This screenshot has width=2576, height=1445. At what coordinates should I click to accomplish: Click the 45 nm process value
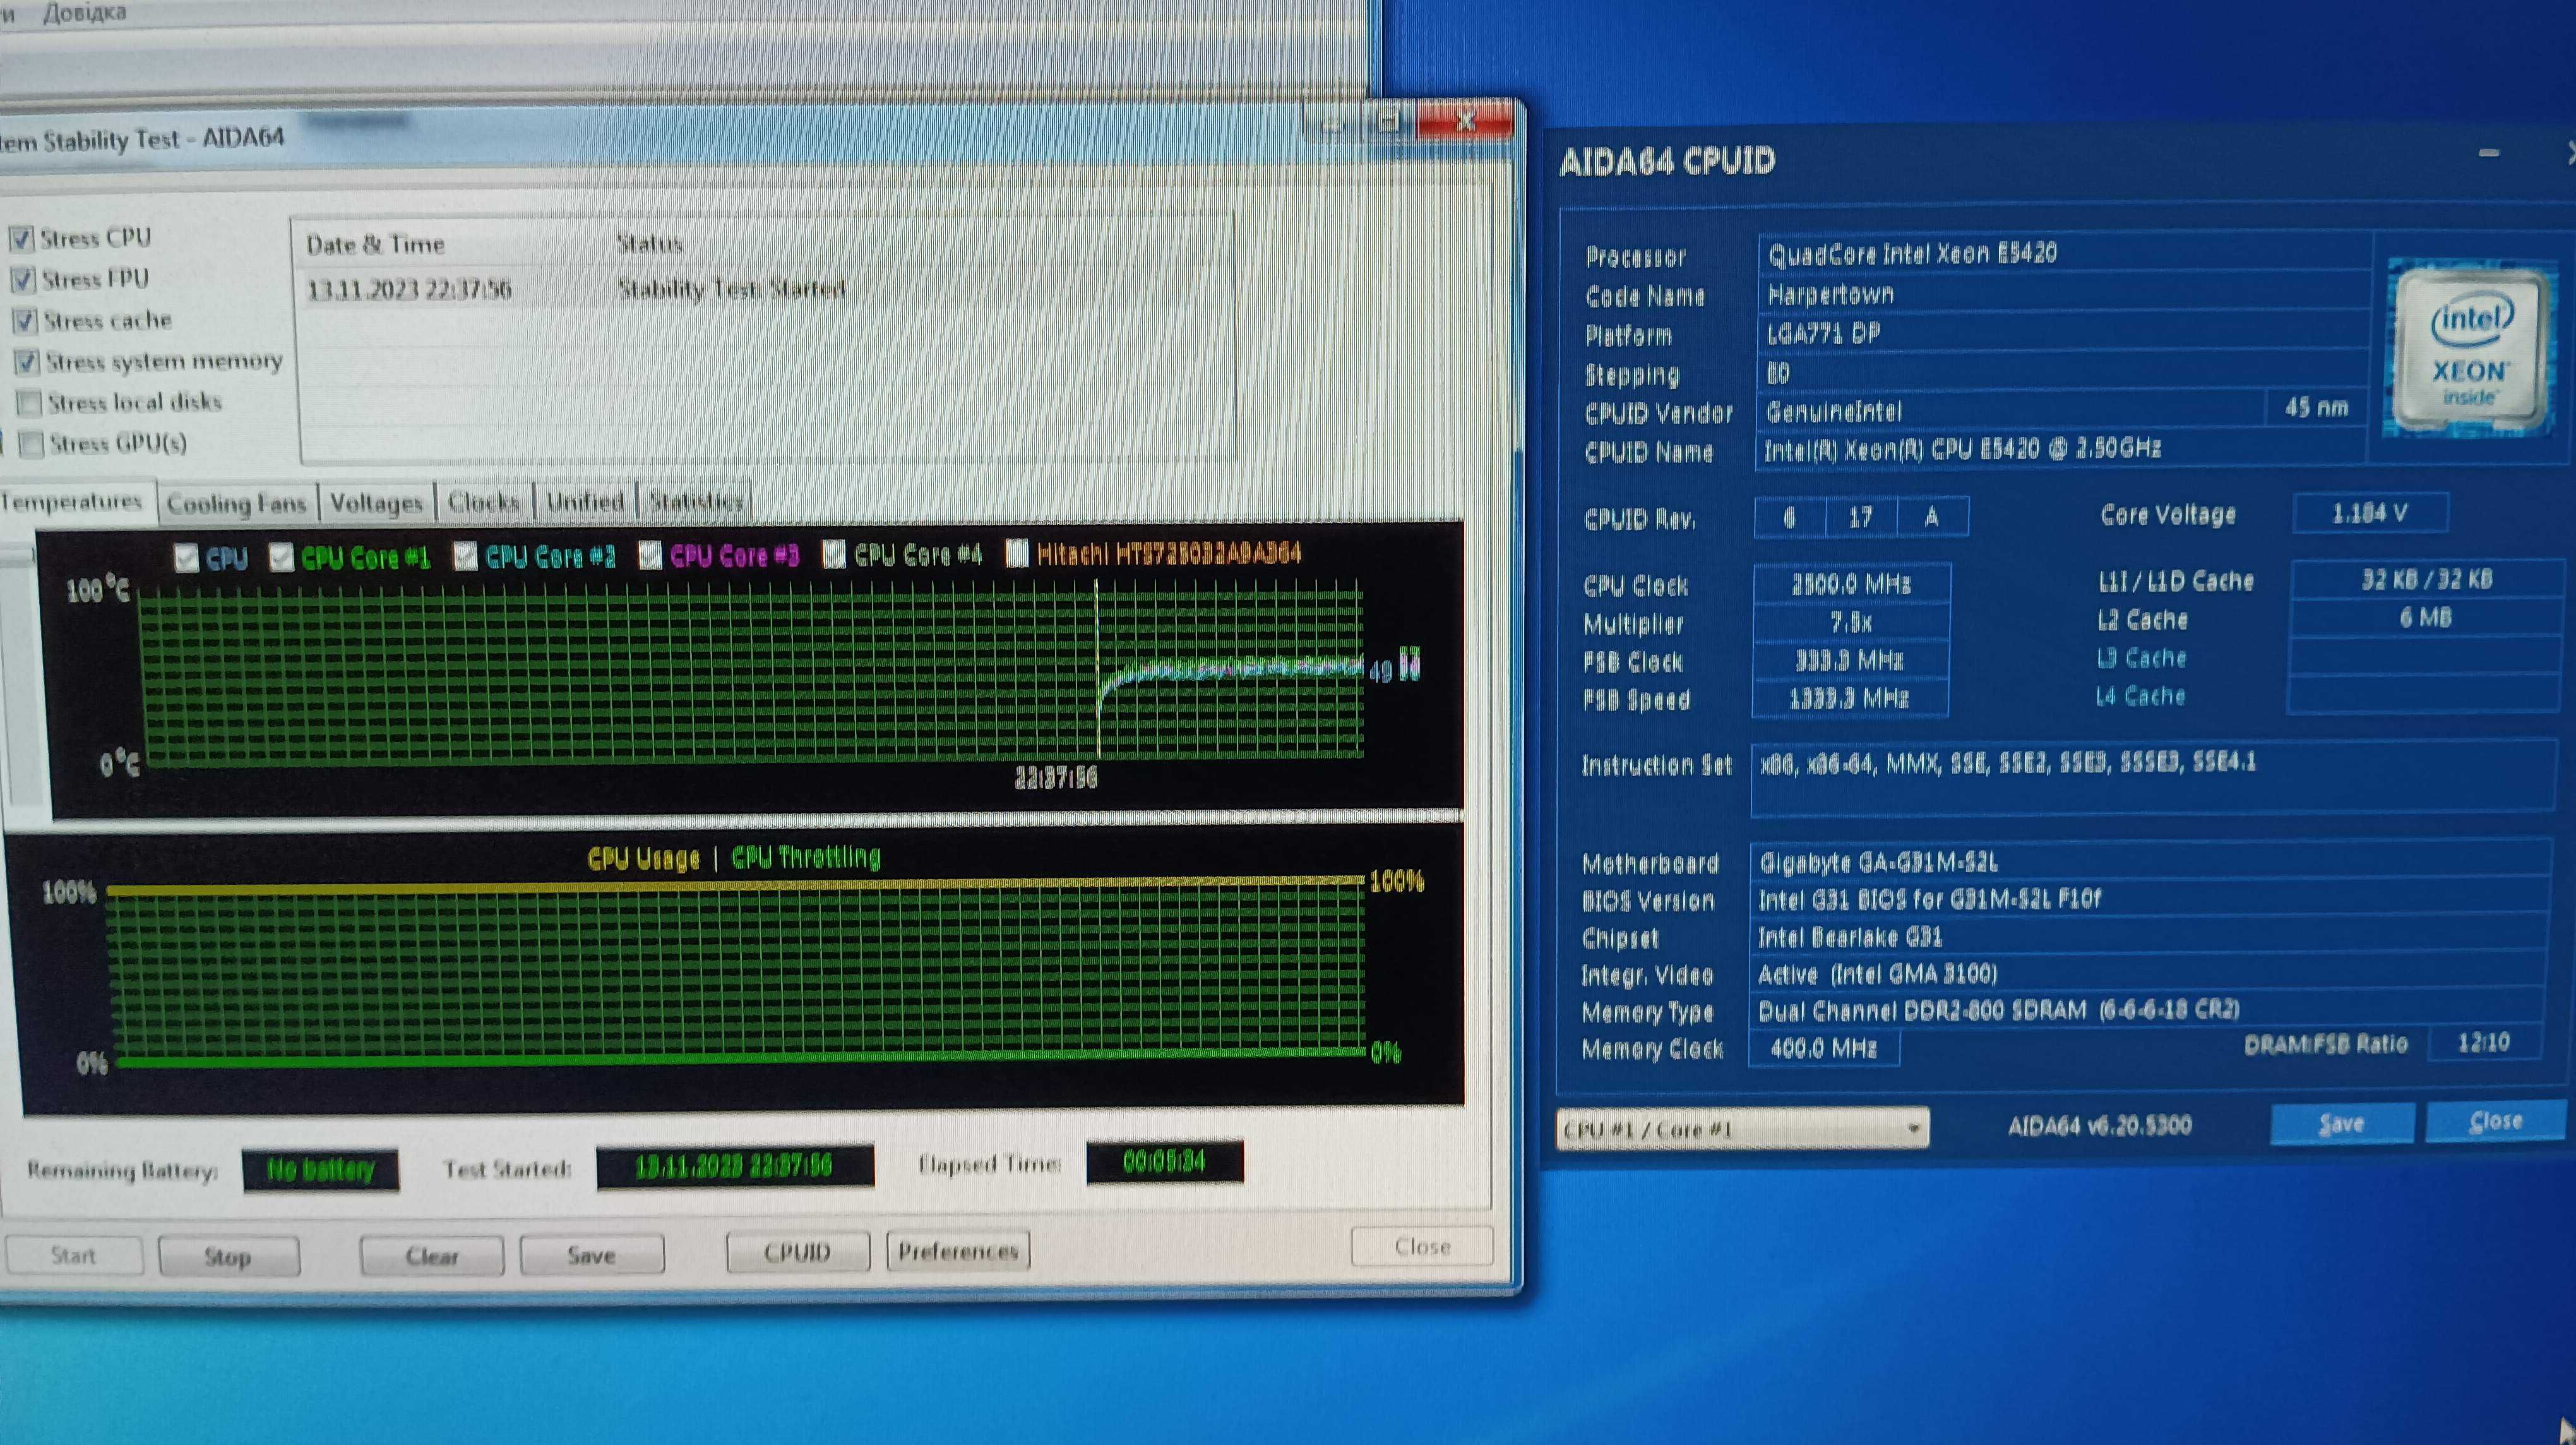coord(2317,407)
